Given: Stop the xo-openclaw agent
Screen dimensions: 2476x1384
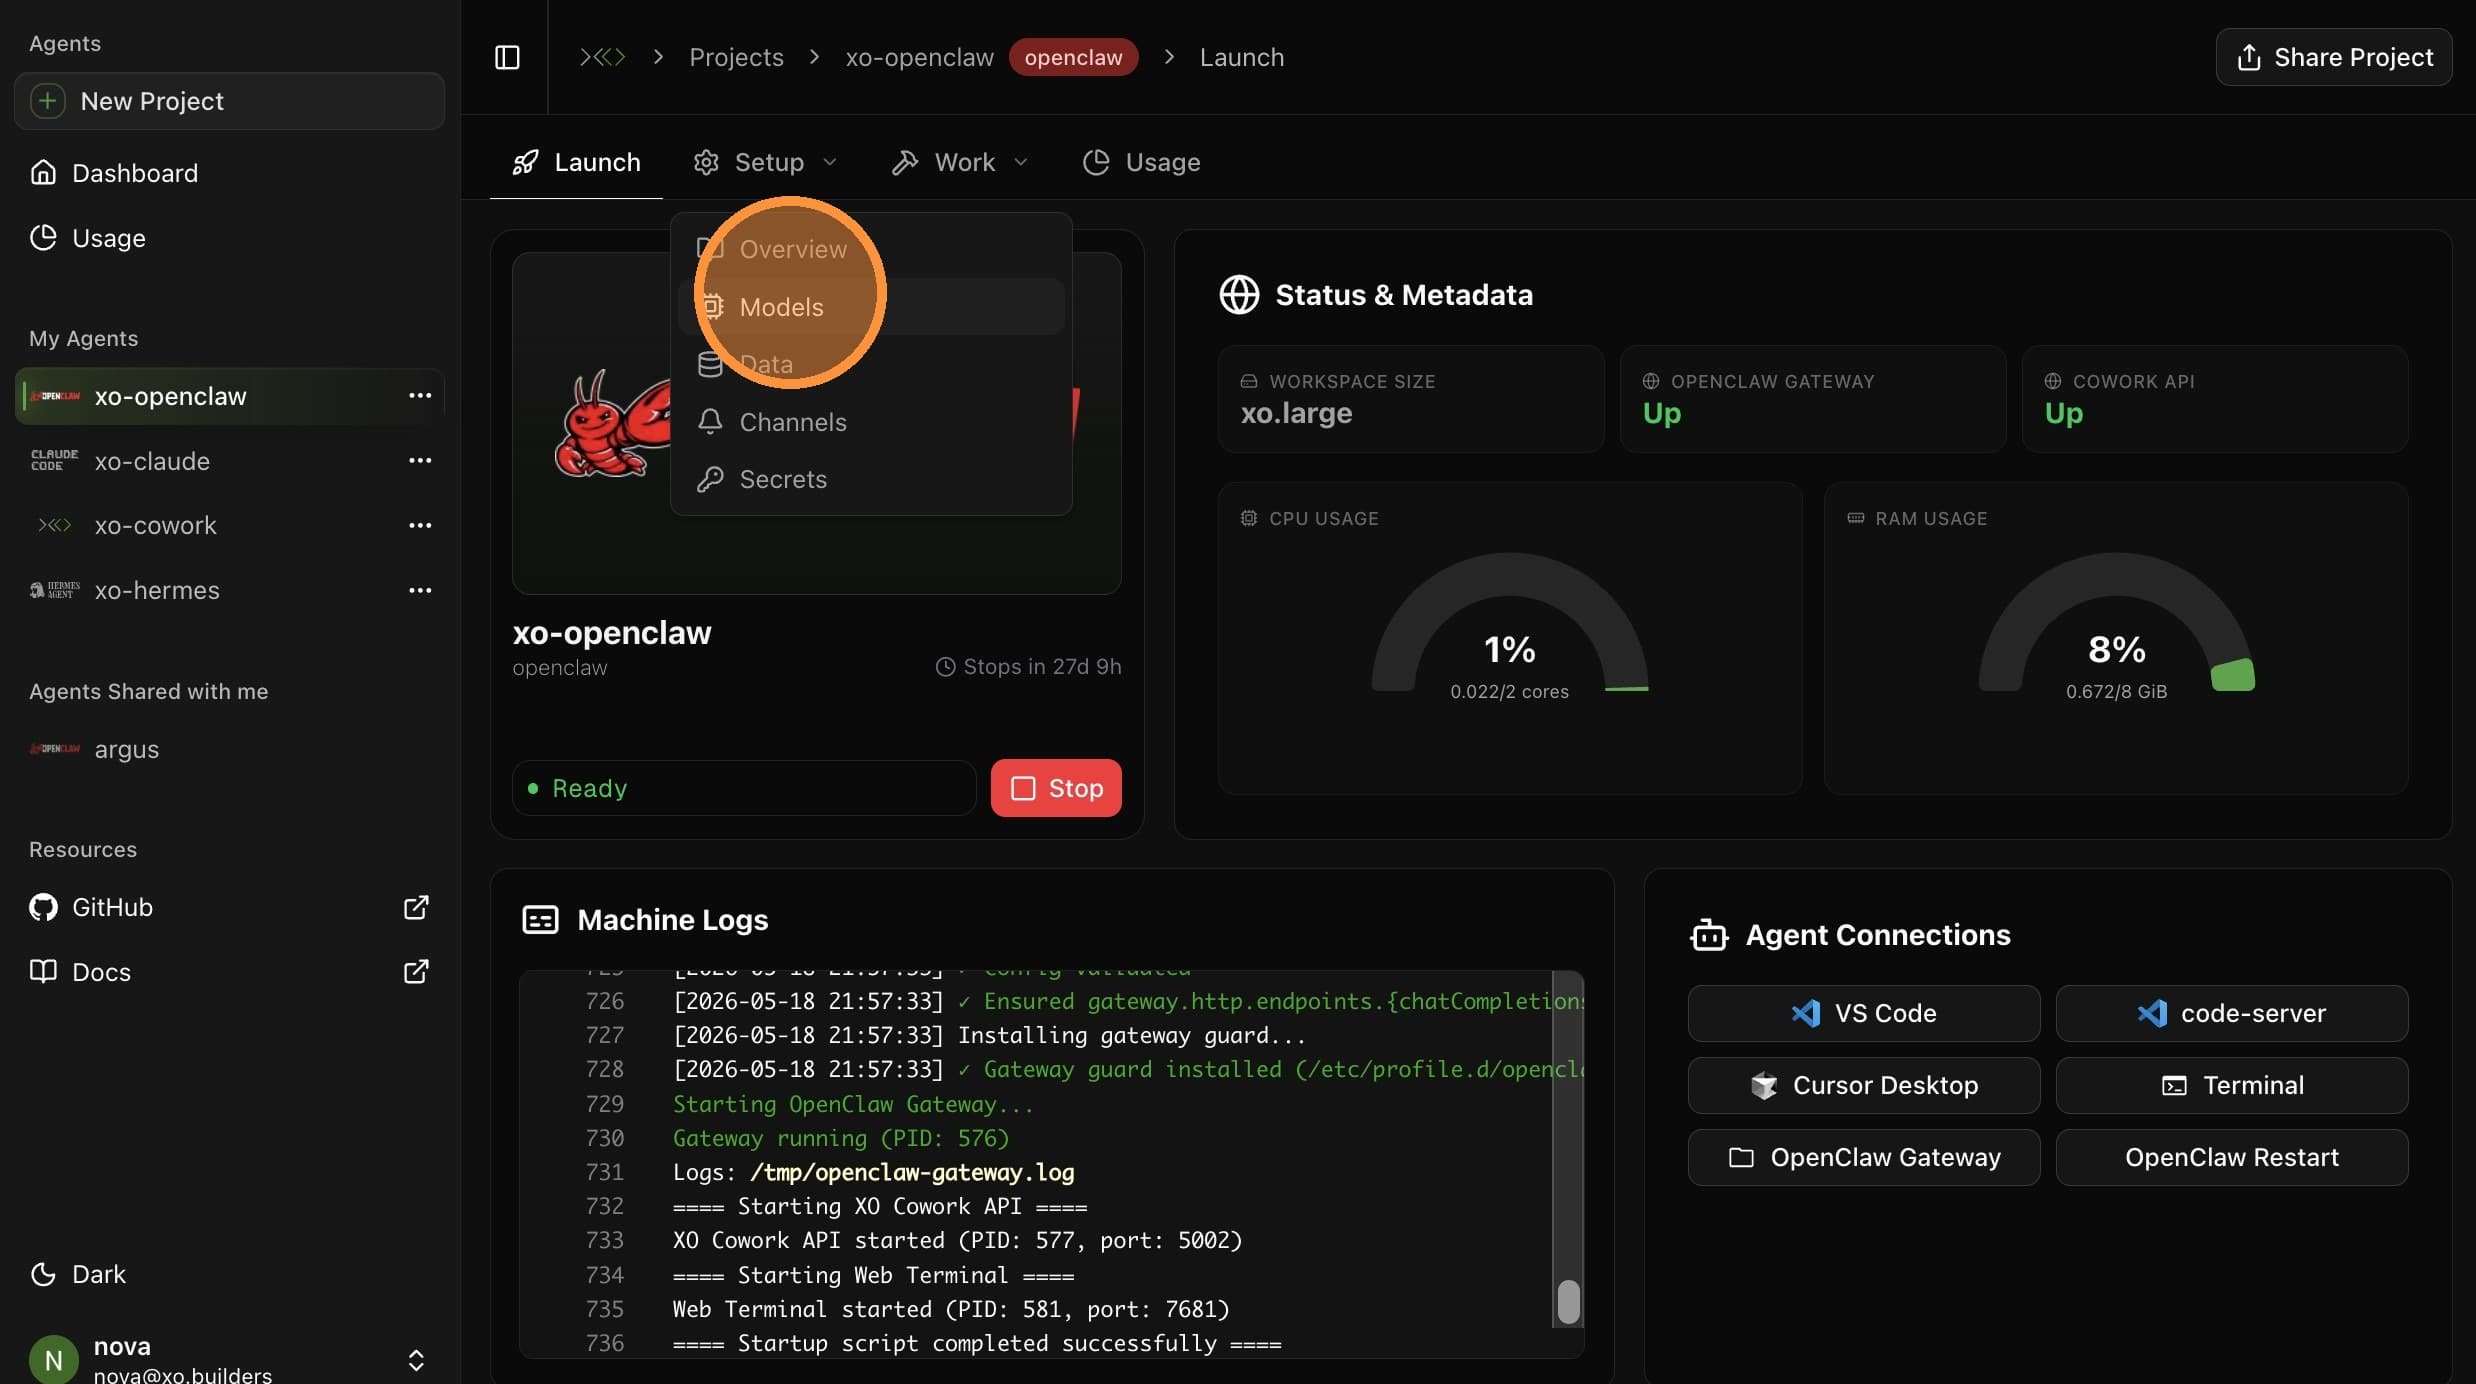Looking at the screenshot, I should [1056, 788].
